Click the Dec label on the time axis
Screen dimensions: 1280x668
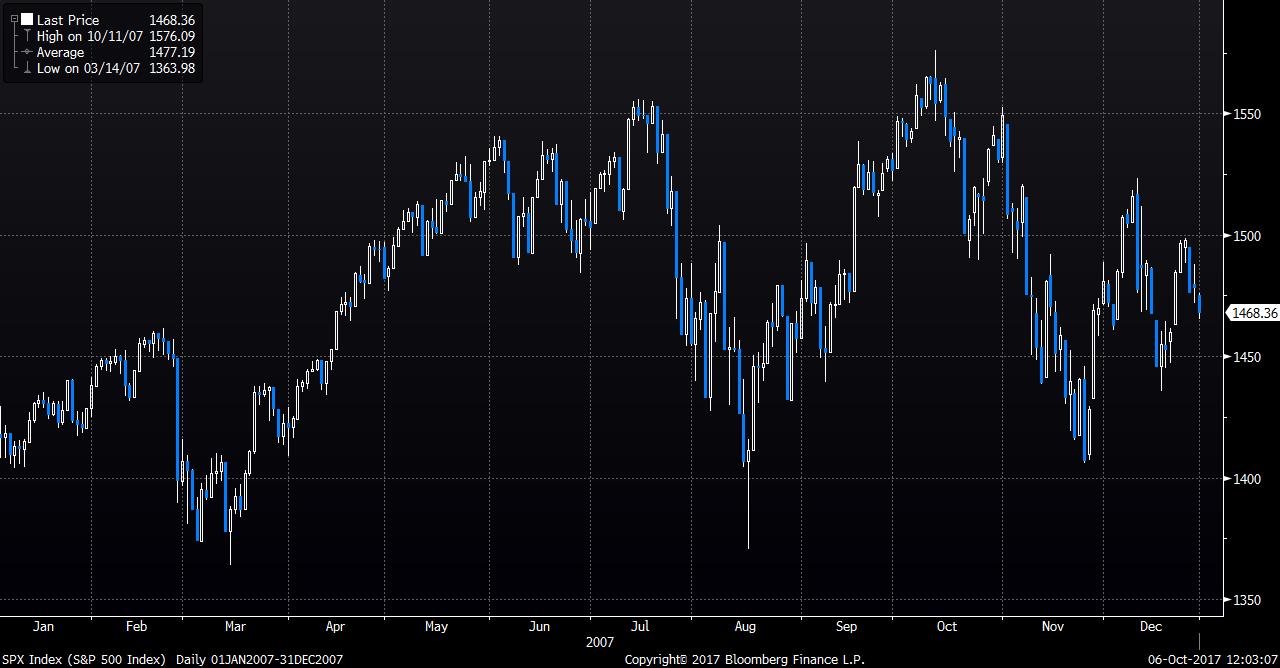pyautogui.click(x=1151, y=627)
